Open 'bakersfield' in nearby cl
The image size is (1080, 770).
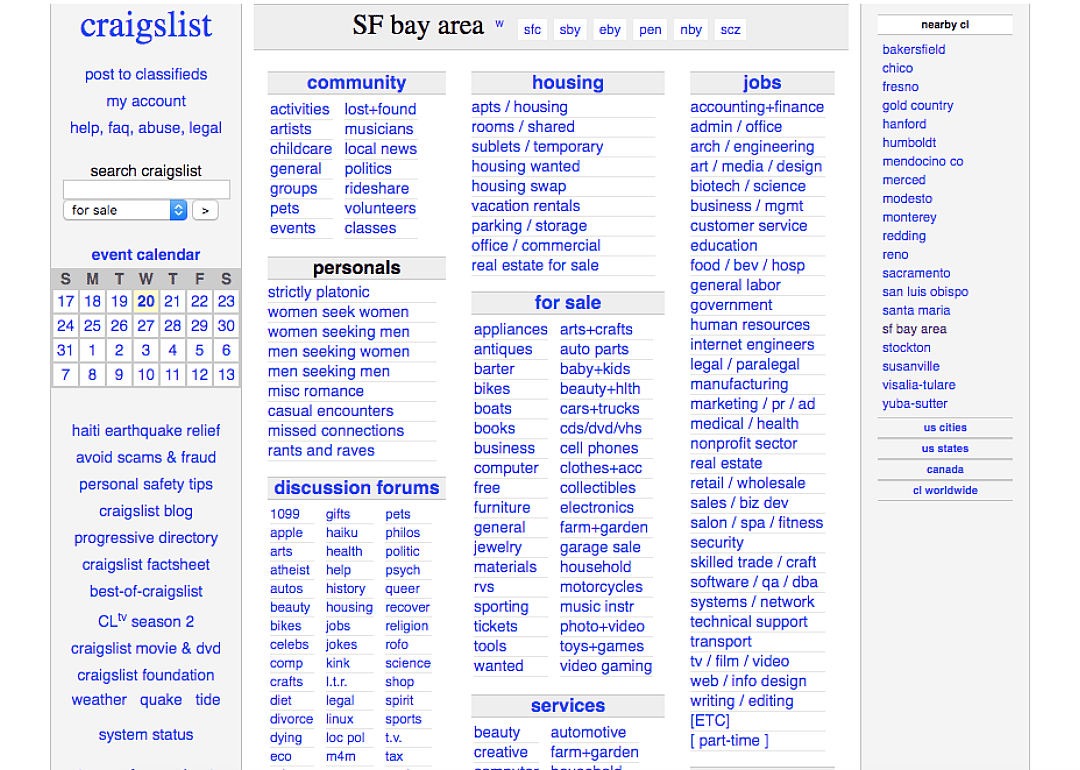(914, 50)
